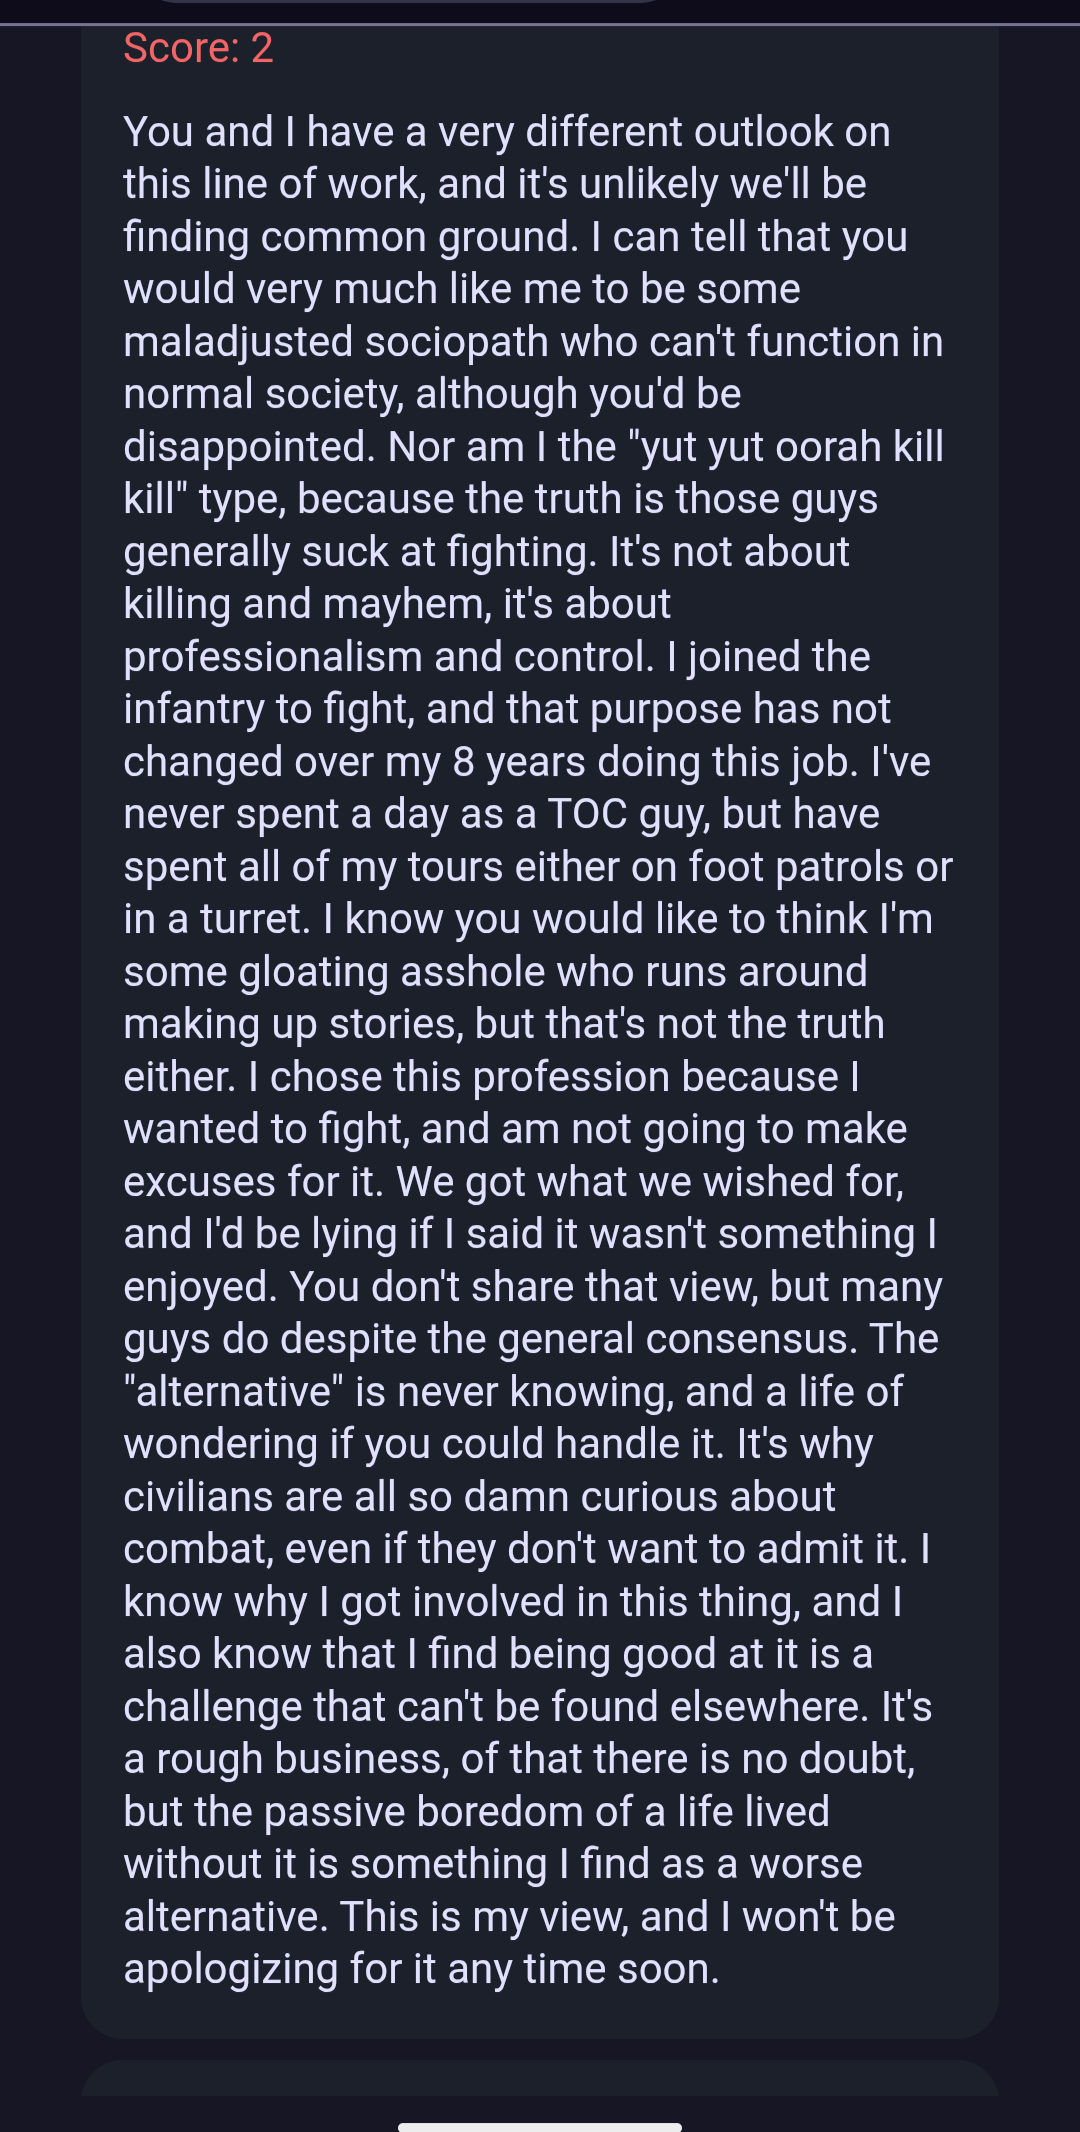1080x2132 pixels.
Task: Click the phrase "common ground"
Action: pos(419,237)
